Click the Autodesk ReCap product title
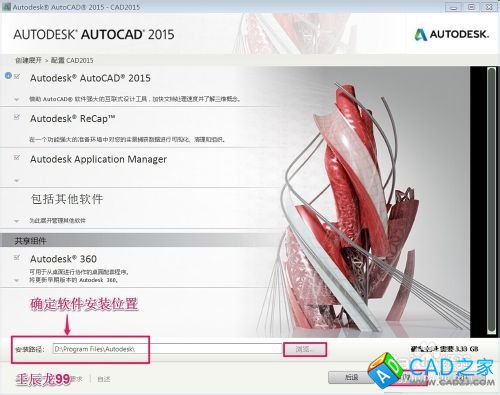Image resolution: width=500 pixels, height=395 pixels. tap(73, 119)
